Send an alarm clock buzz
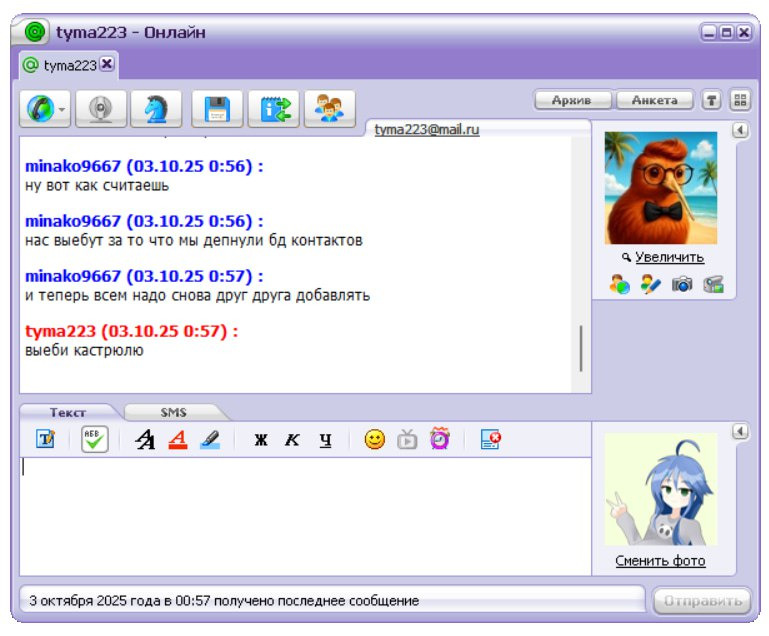Screen dimensions: 769x636 pyautogui.click(x=439, y=438)
